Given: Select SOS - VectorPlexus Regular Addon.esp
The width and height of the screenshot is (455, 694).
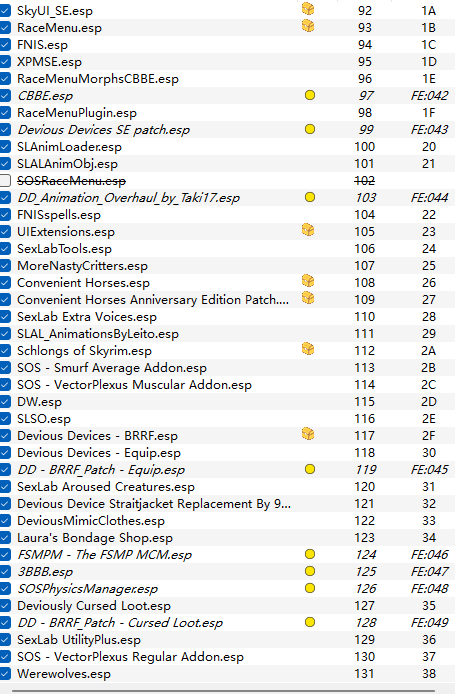Looking at the screenshot, I should coord(131,657).
